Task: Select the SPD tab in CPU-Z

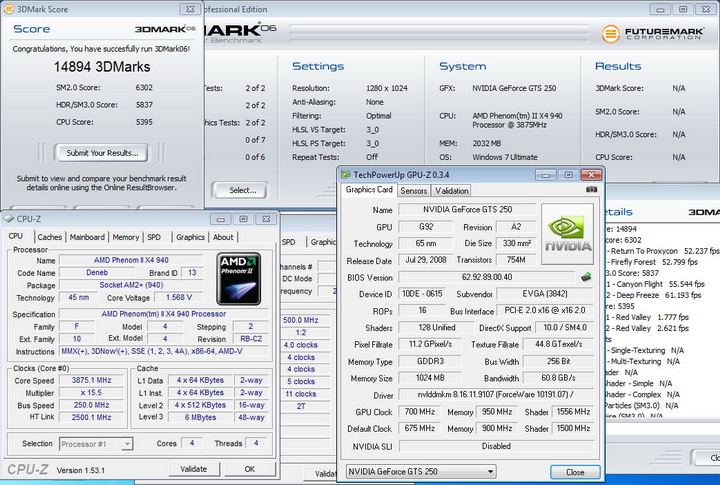Action: 154,237
